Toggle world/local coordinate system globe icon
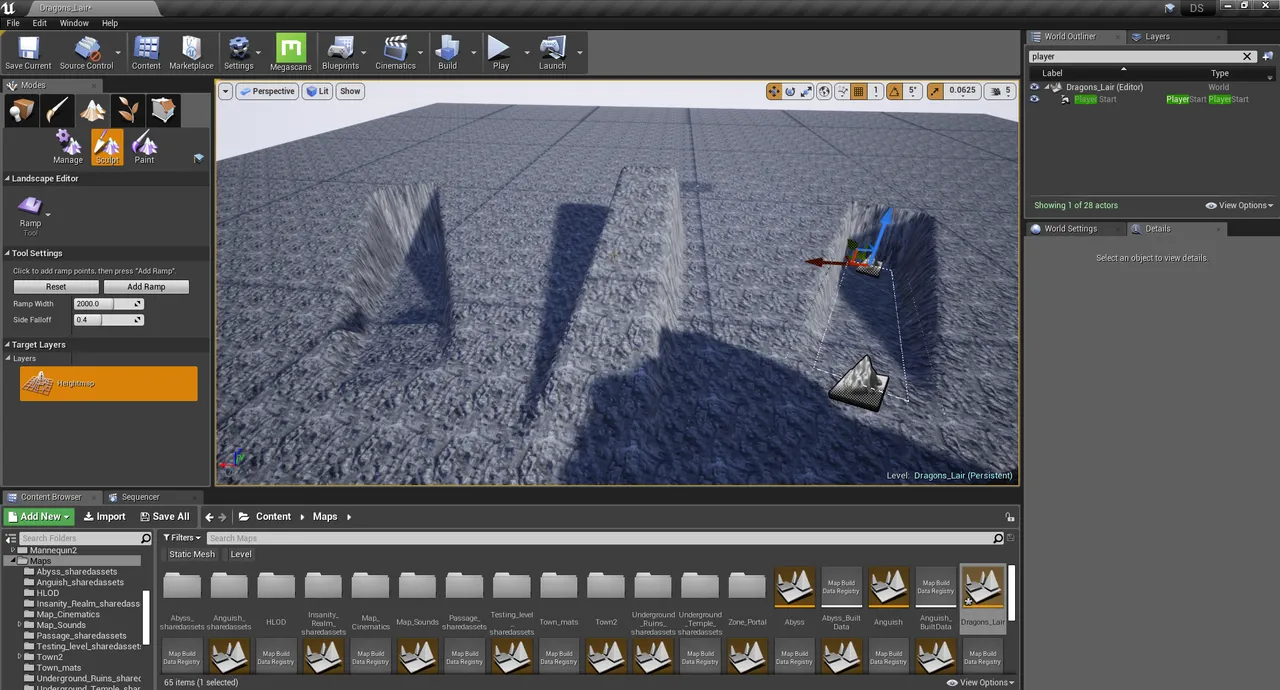This screenshot has height=690, width=1280. (824, 91)
